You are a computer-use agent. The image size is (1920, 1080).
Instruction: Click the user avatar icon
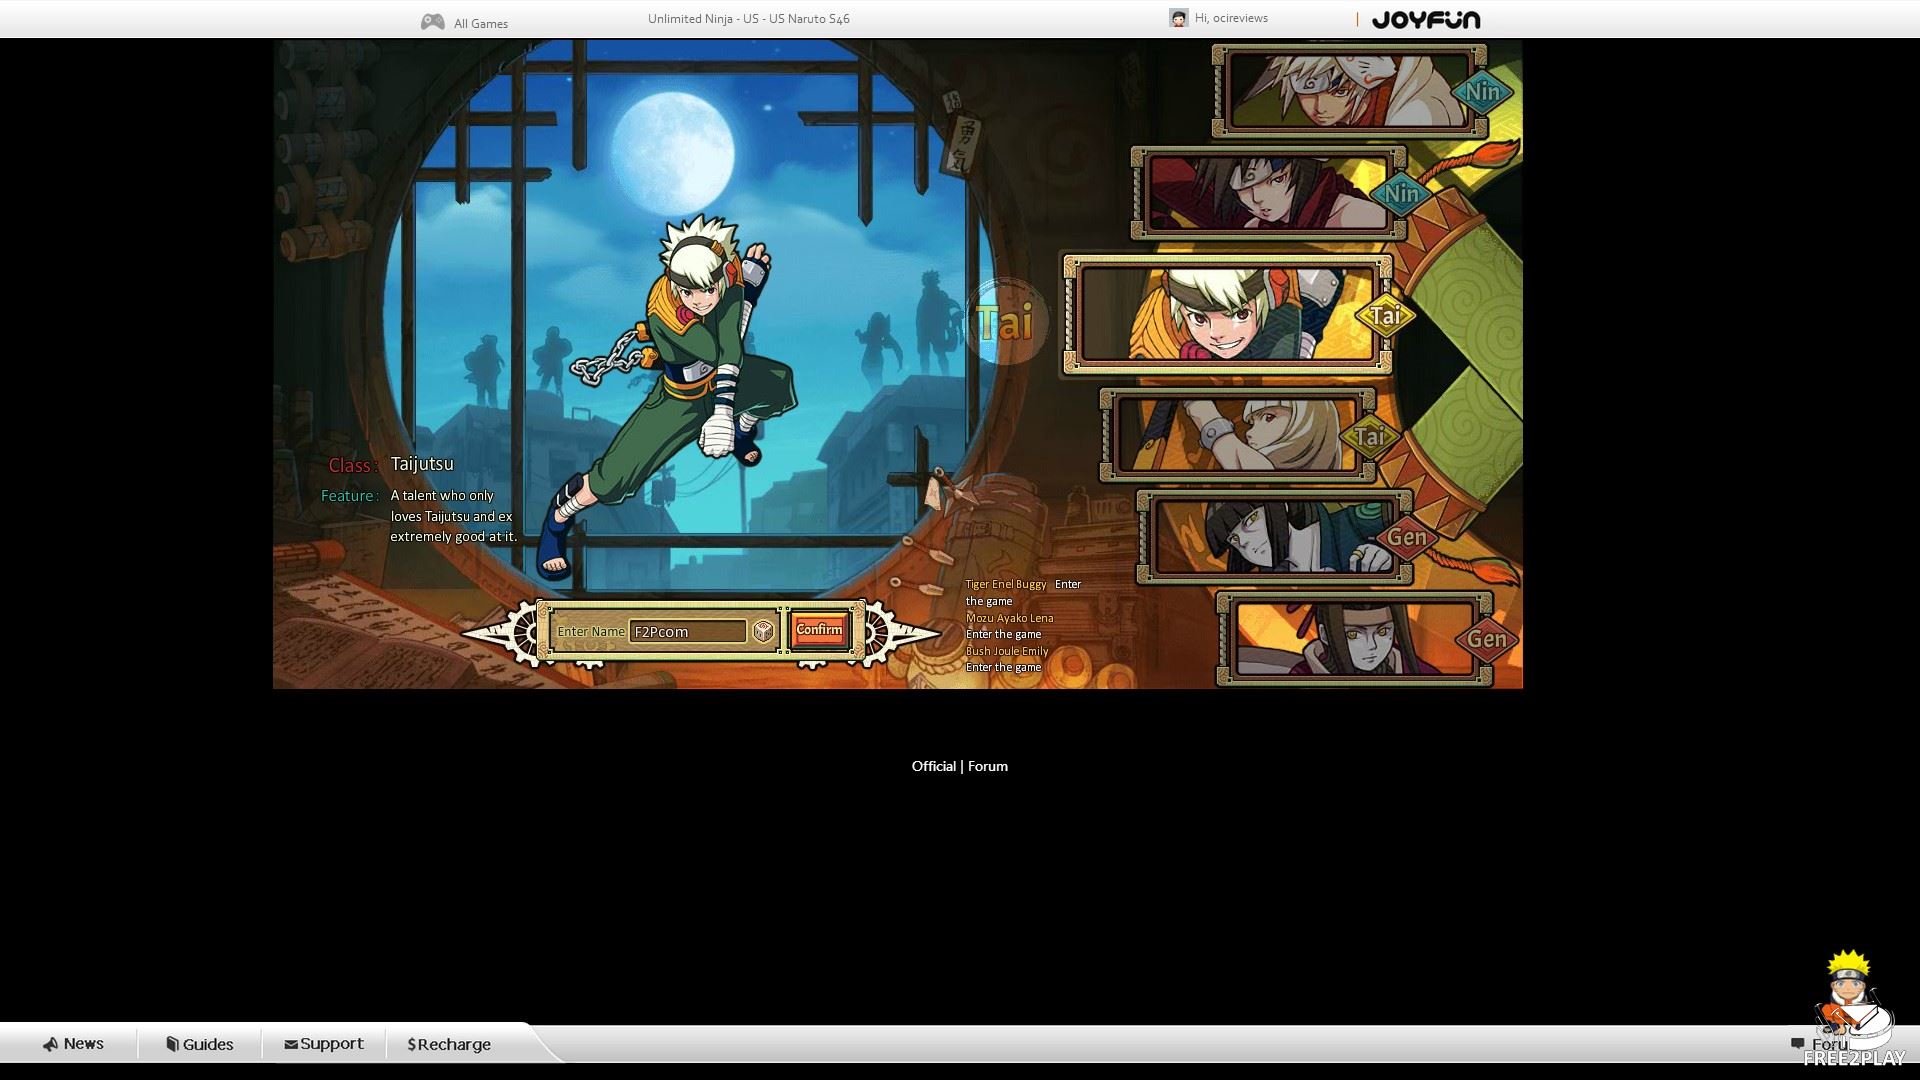[1178, 18]
